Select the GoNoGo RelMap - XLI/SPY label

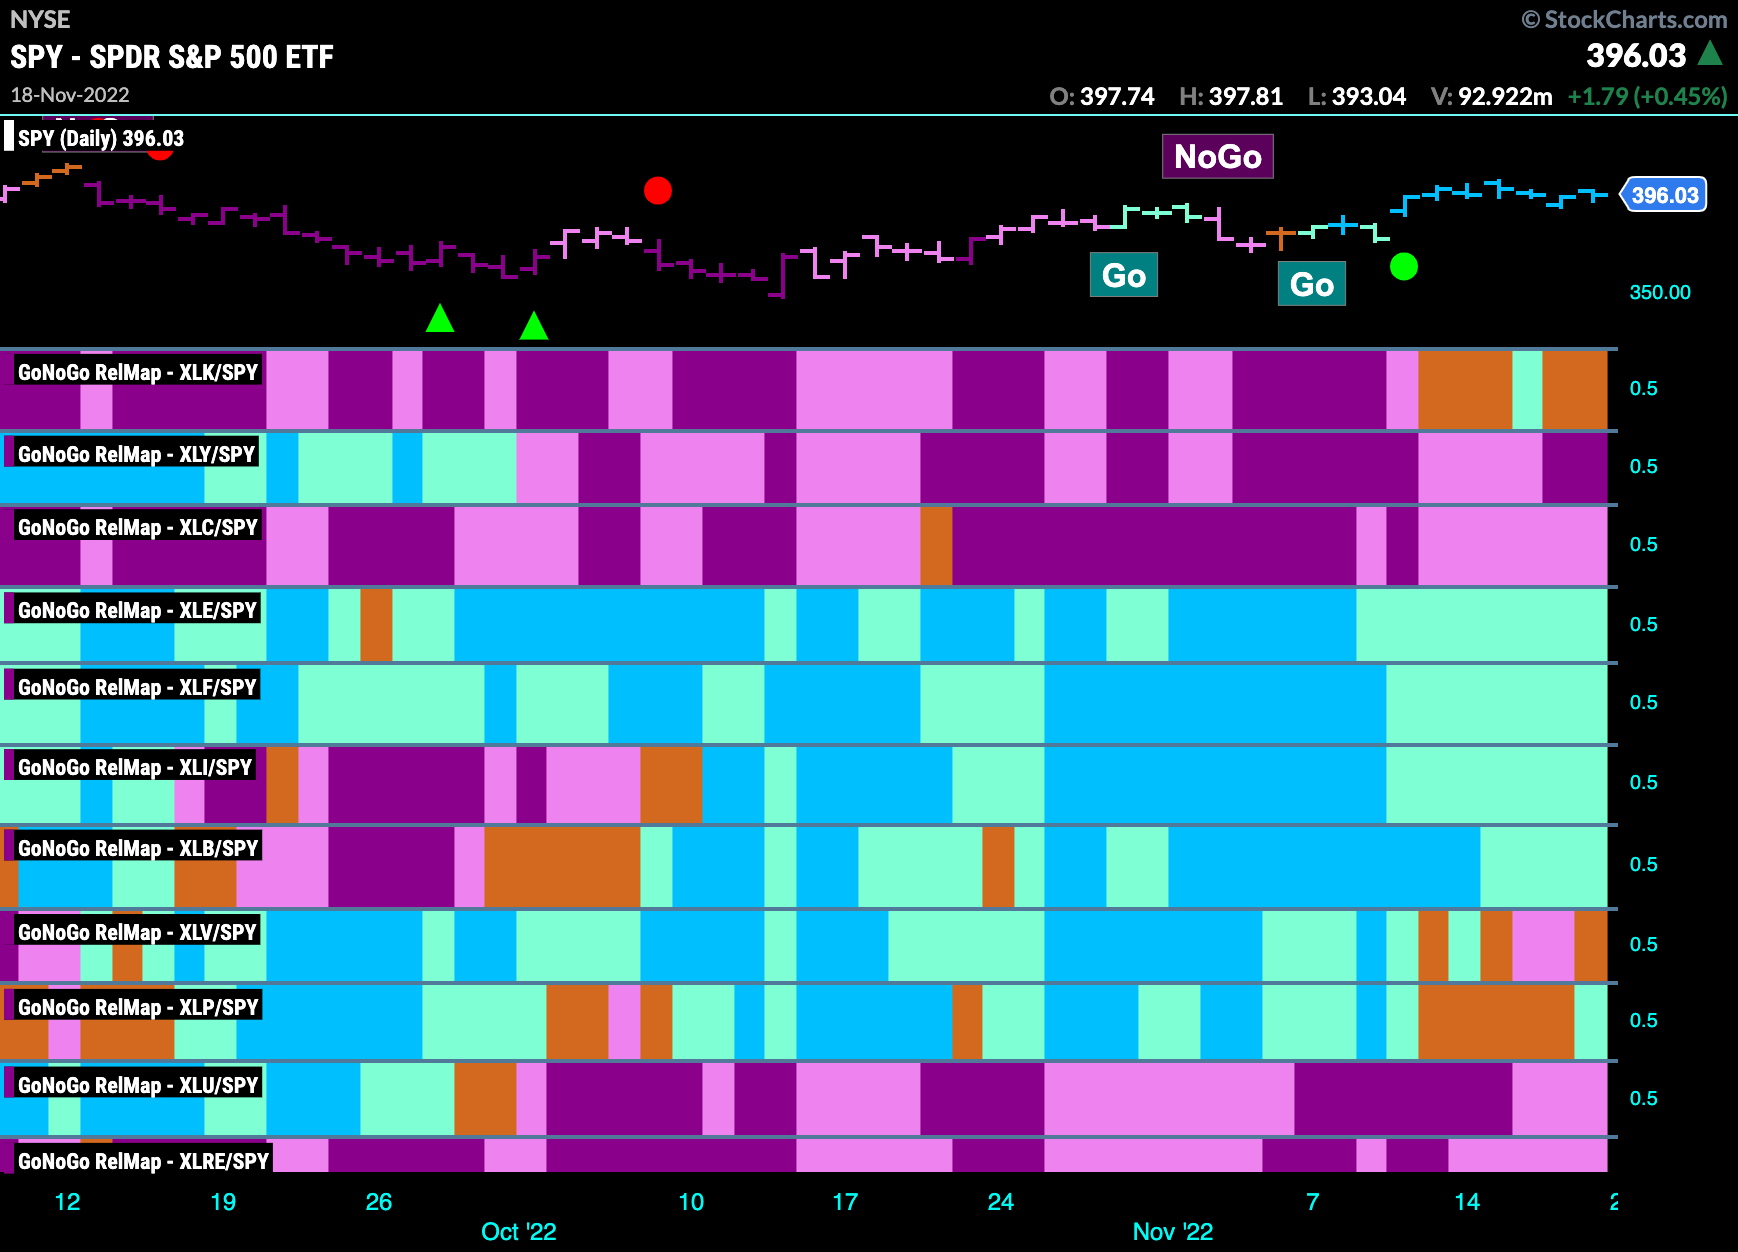pyautogui.click(x=134, y=767)
